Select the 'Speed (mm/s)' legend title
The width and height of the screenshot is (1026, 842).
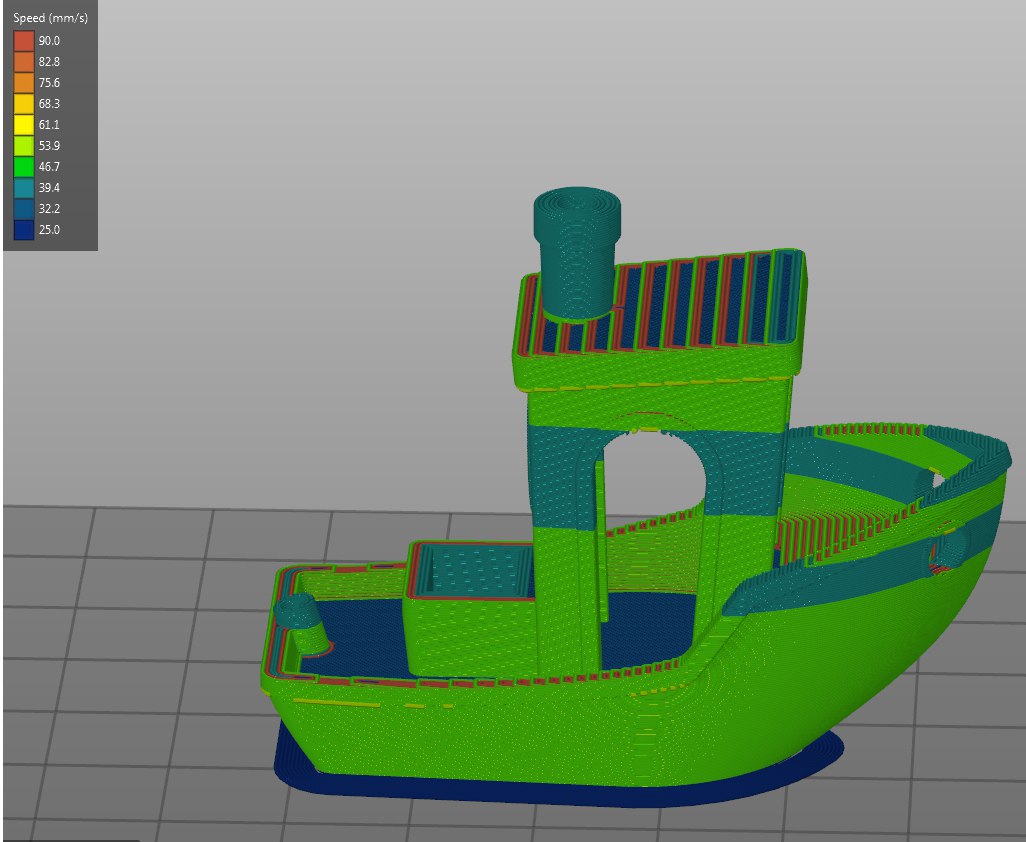(50, 18)
